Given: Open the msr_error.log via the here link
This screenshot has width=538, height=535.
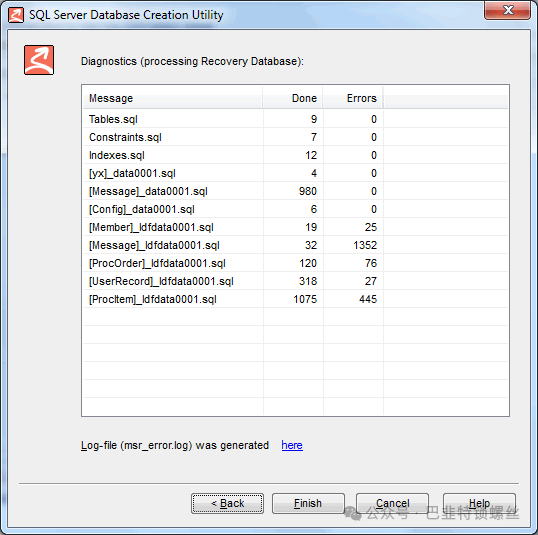Looking at the screenshot, I should click(292, 445).
